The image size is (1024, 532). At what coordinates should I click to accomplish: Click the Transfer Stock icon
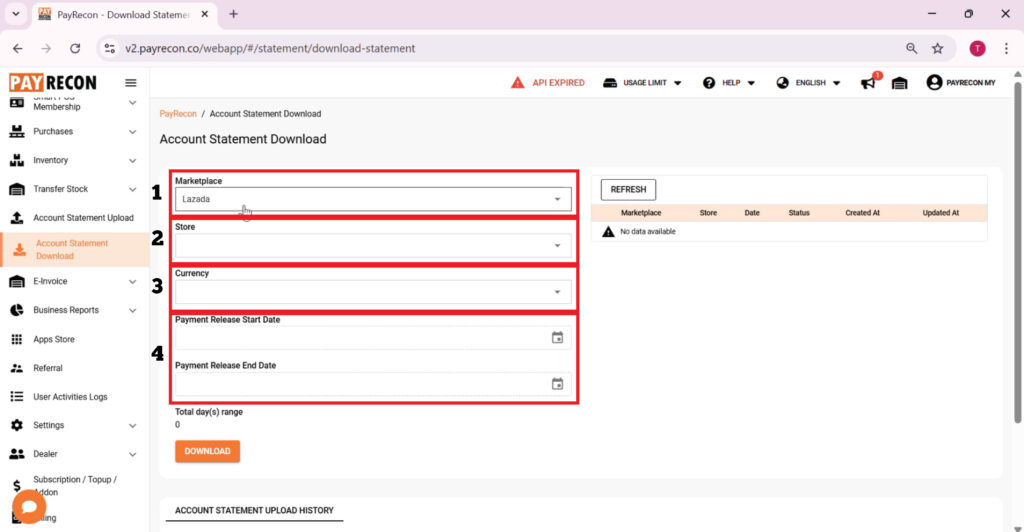[17, 189]
